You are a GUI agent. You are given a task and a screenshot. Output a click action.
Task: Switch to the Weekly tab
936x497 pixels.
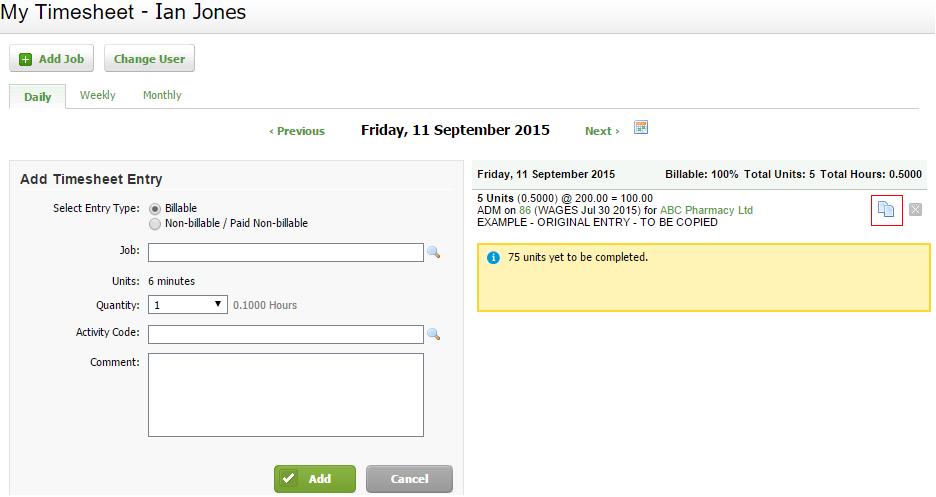pos(98,95)
